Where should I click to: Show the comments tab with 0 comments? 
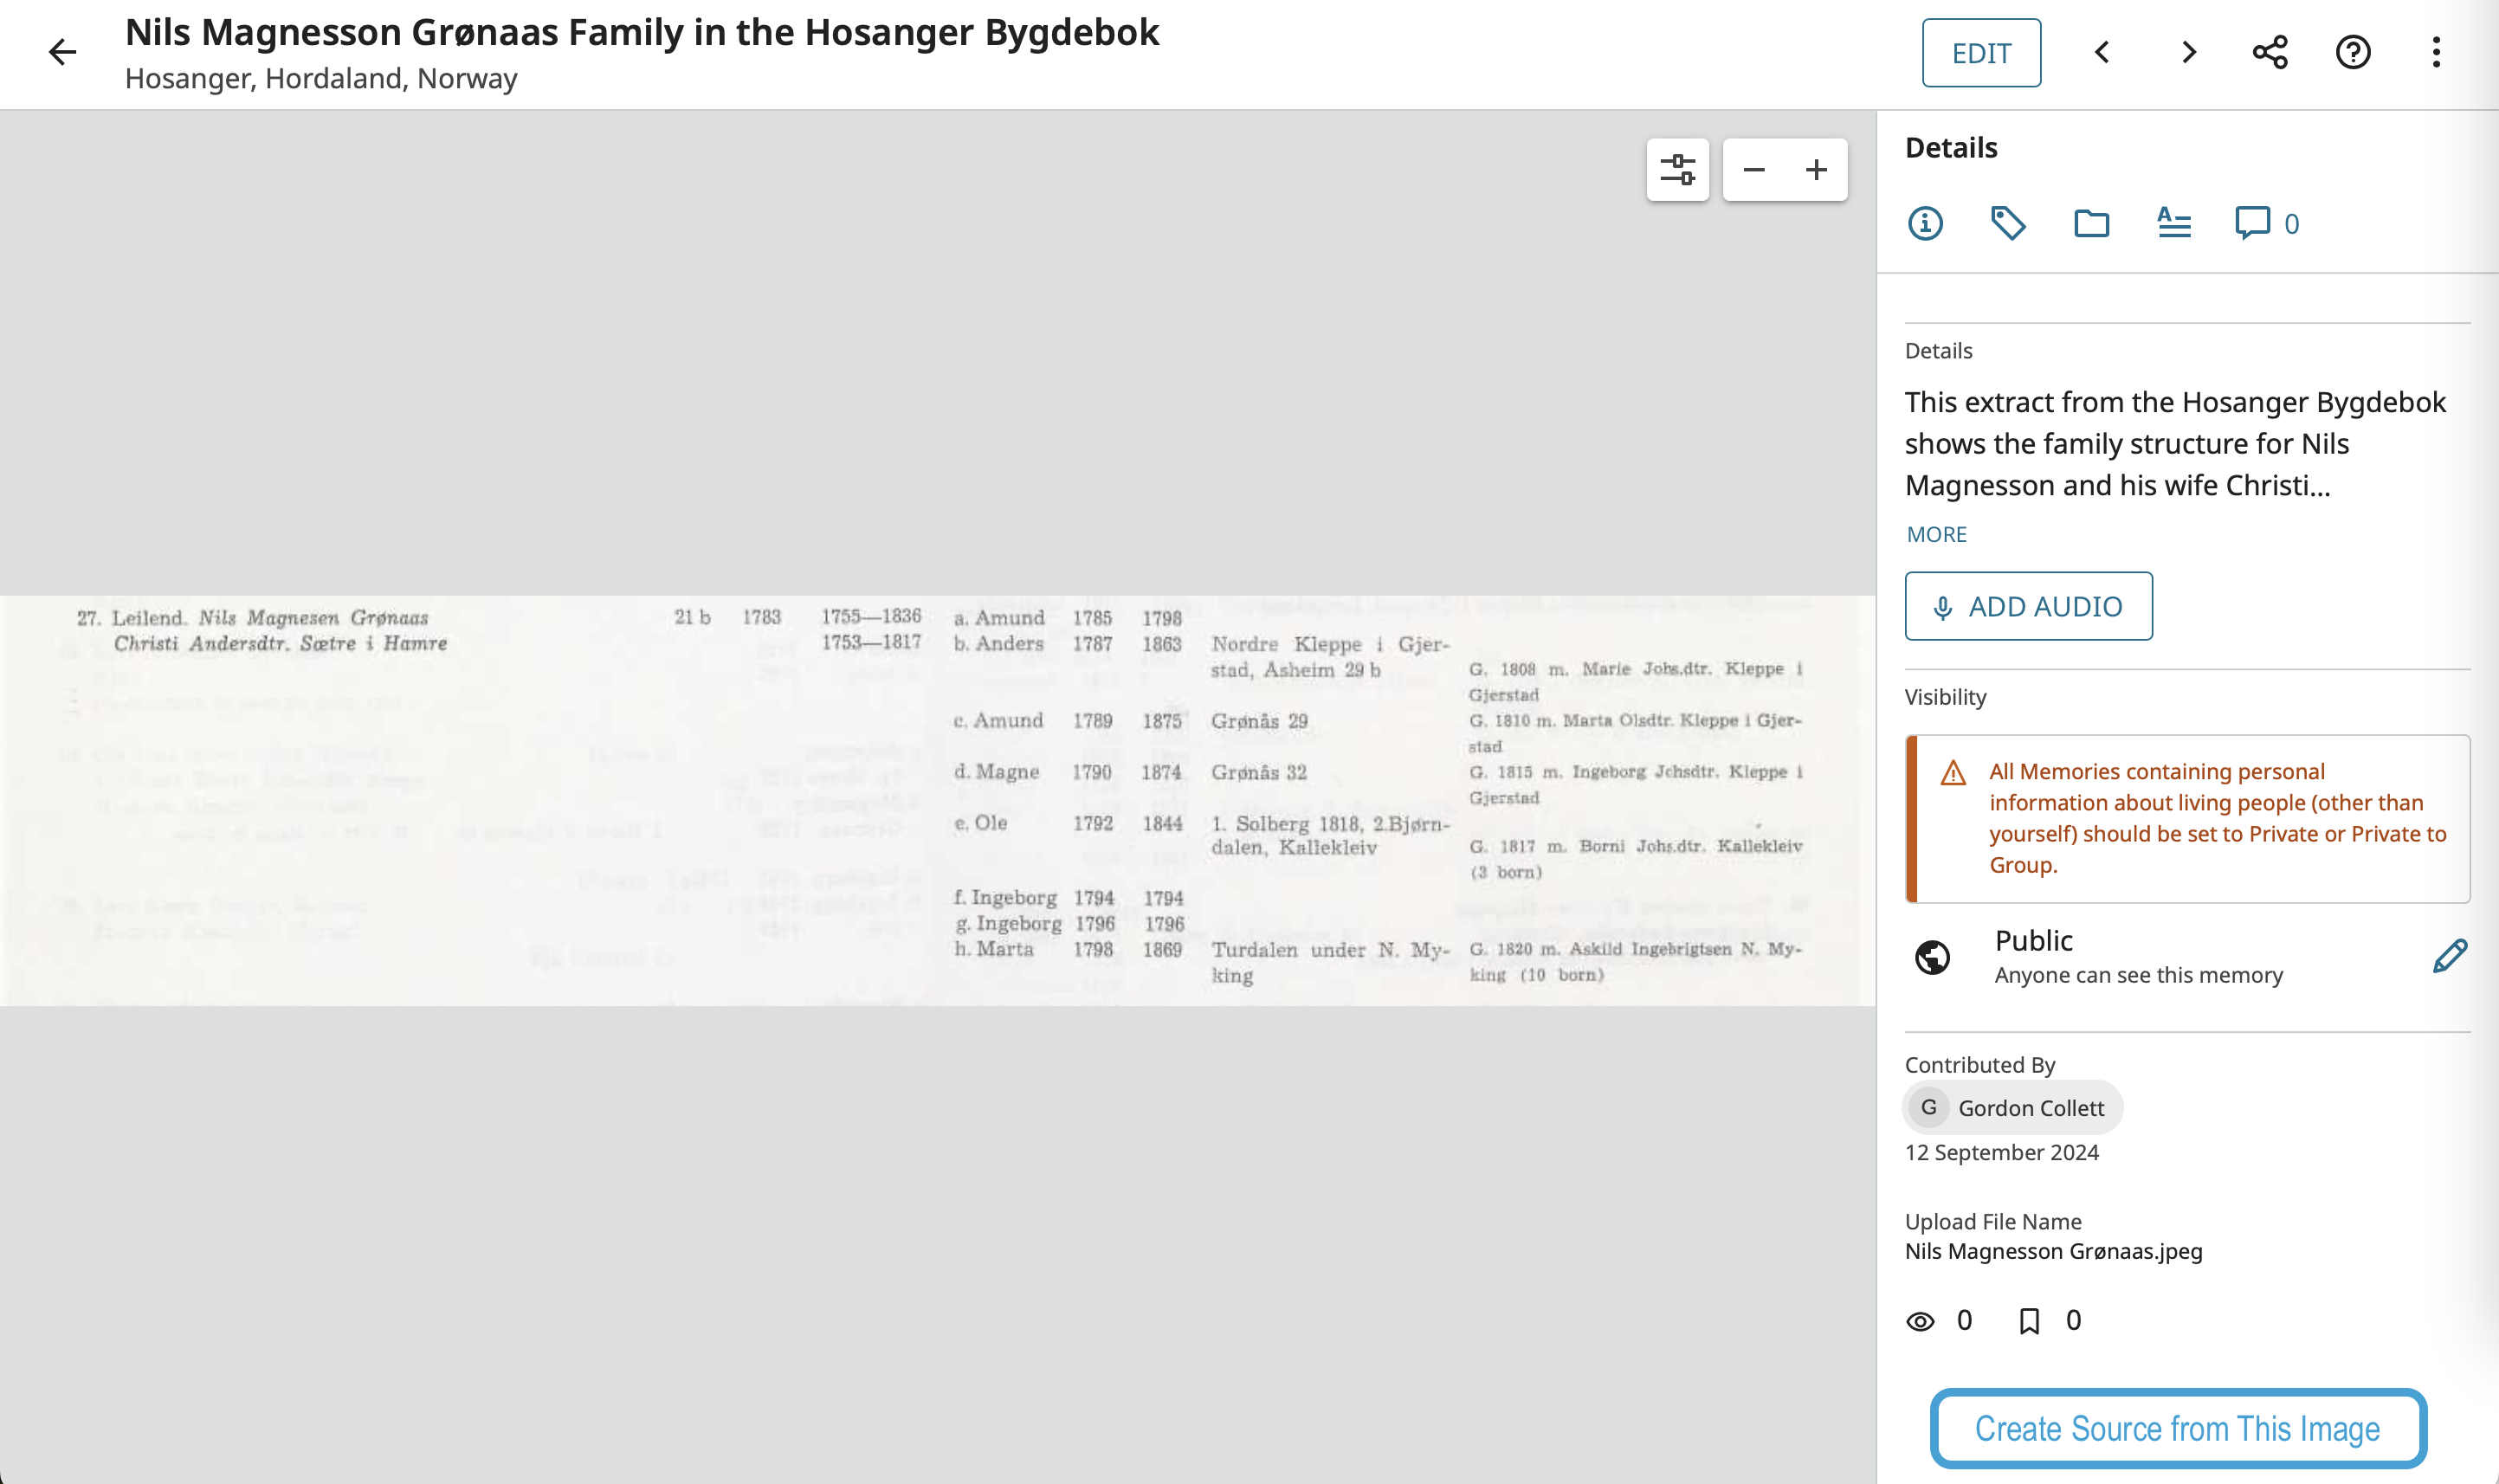pos(2265,223)
